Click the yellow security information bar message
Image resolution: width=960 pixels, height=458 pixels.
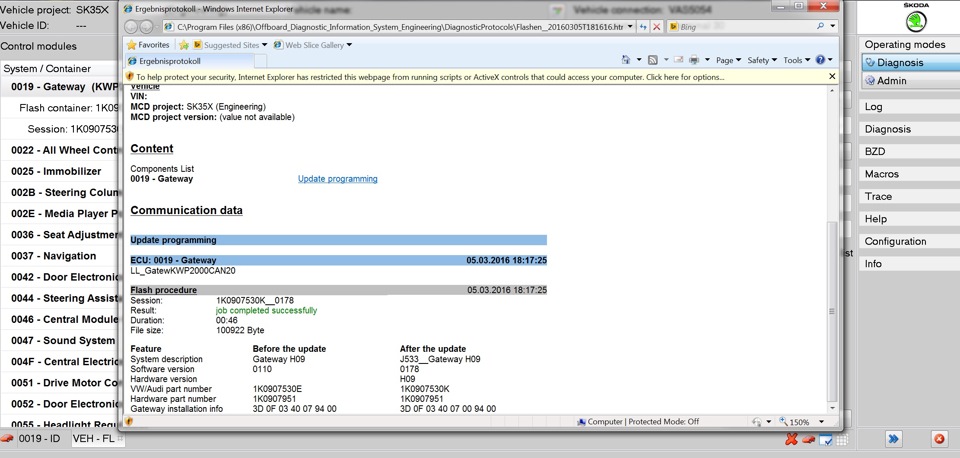point(430,77)
